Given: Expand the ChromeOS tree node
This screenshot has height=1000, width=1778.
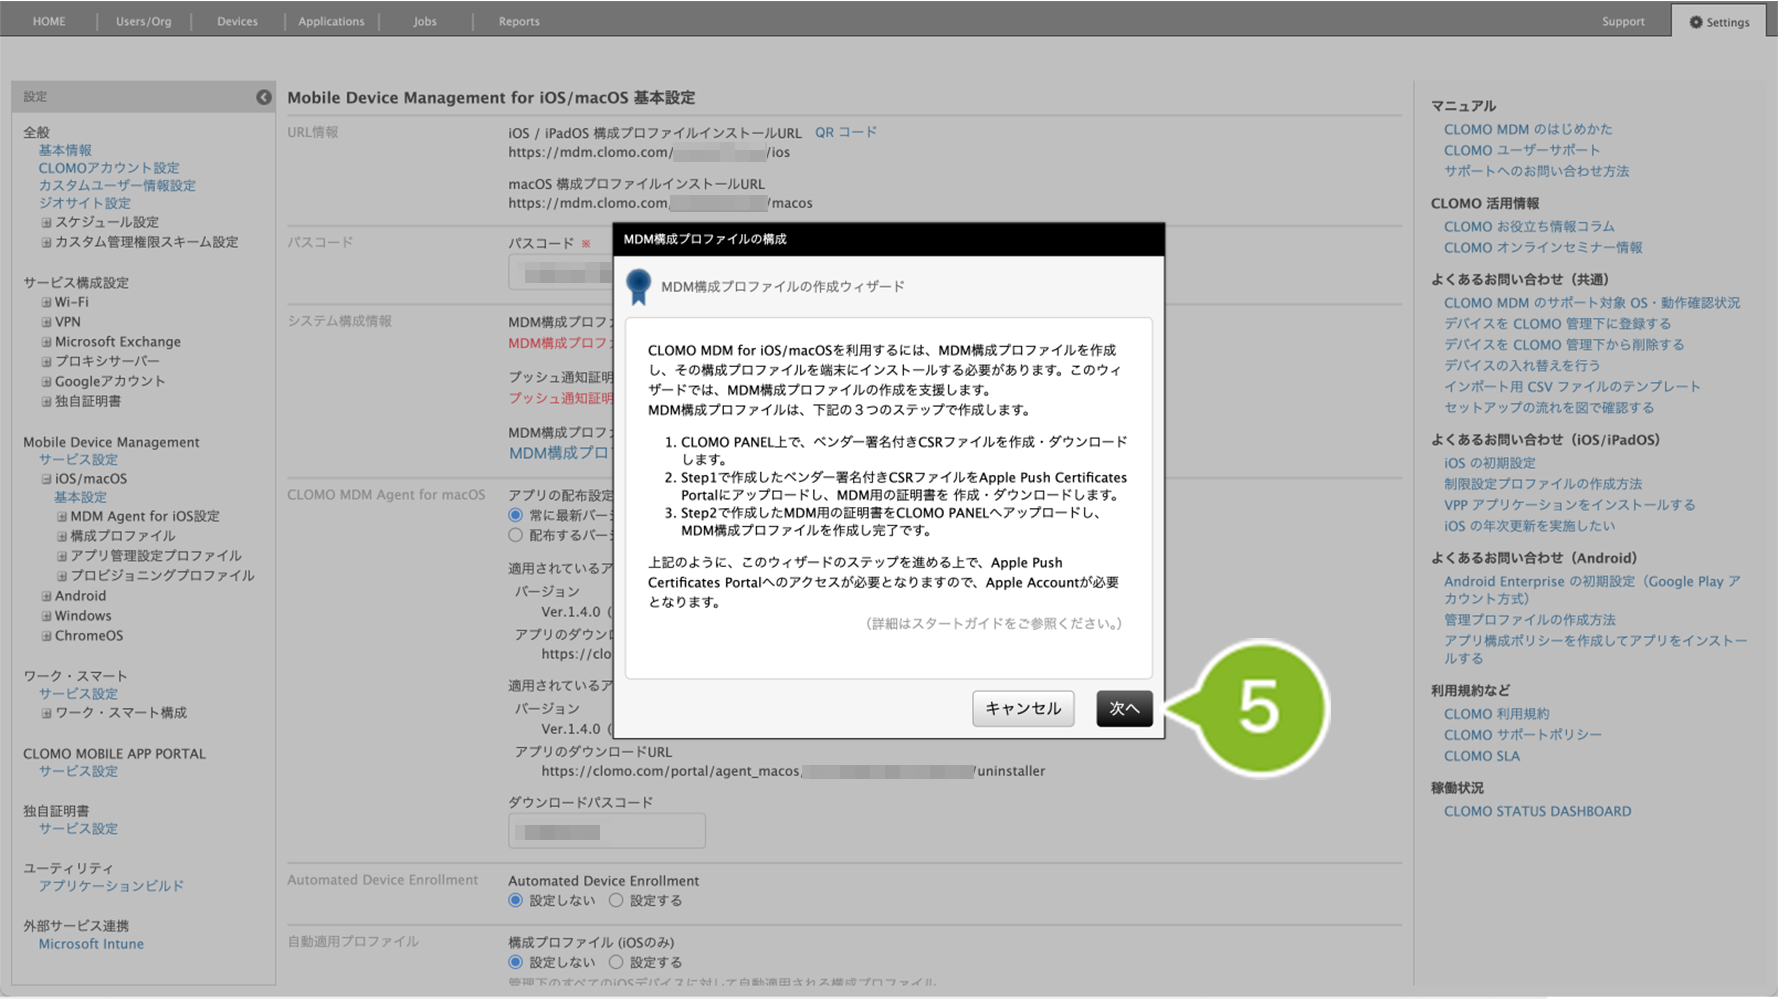Looking at the screenshot, I should click(46, 636).
